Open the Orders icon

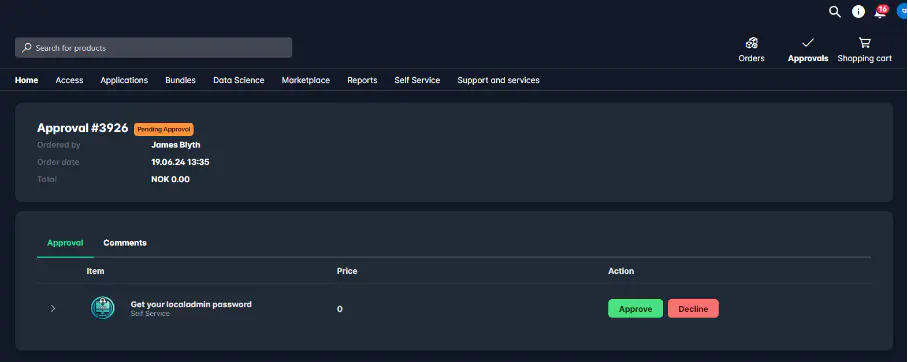(752, 43)
